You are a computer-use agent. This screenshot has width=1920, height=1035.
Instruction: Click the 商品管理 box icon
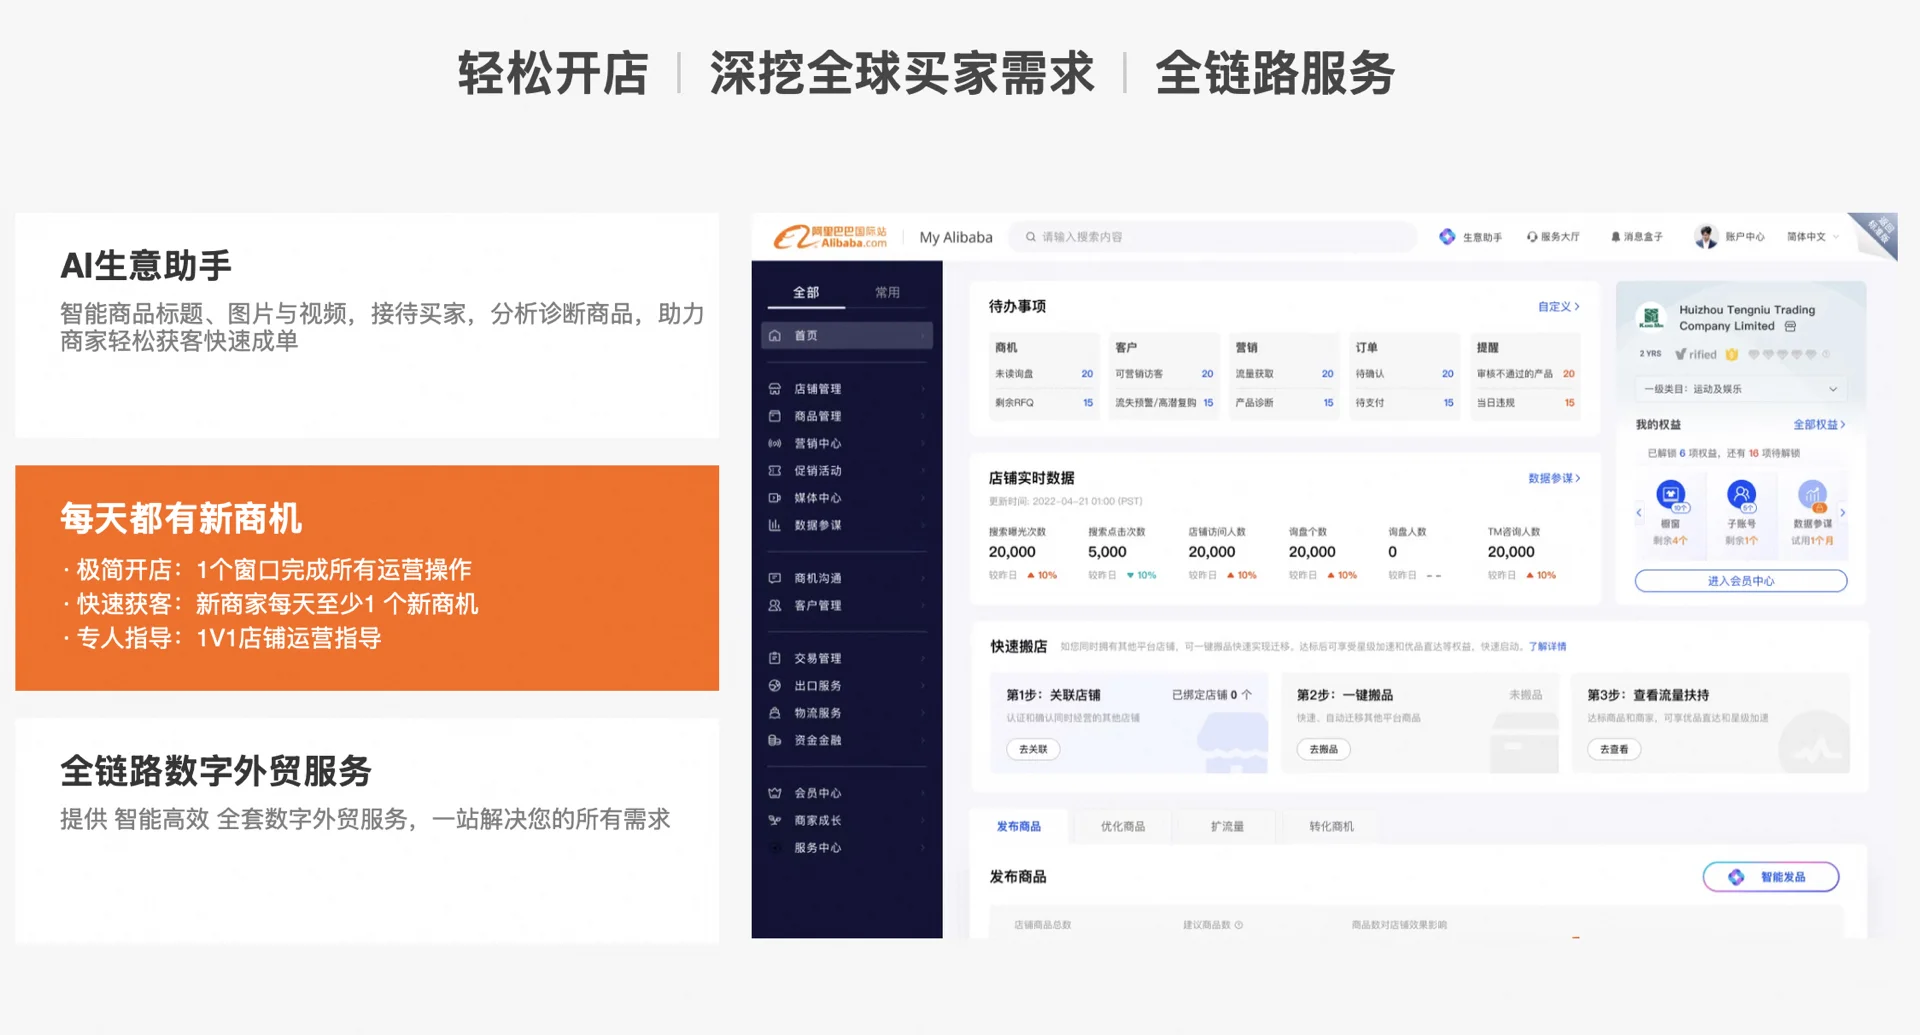click(775, 416)
